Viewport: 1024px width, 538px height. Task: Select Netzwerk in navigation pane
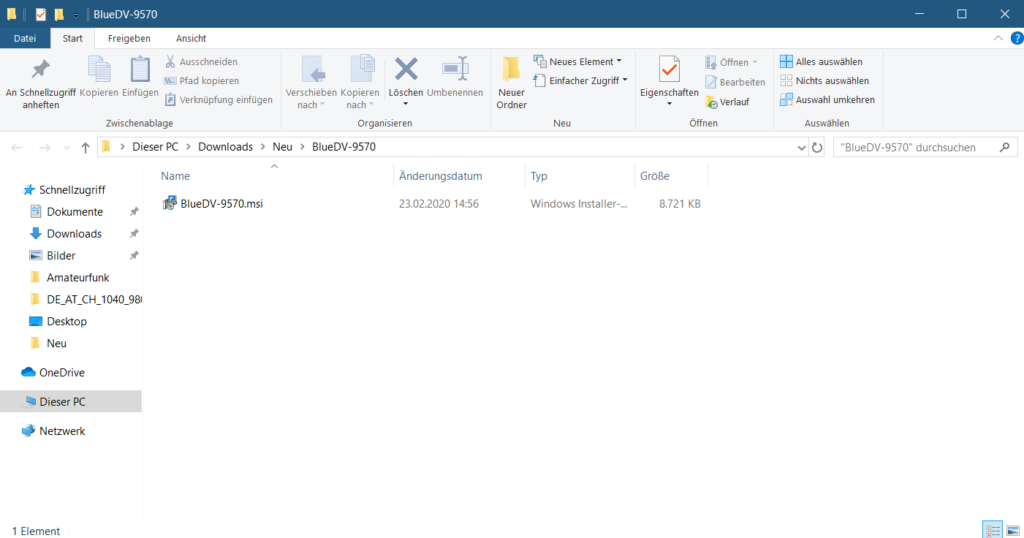click(62, 431)
